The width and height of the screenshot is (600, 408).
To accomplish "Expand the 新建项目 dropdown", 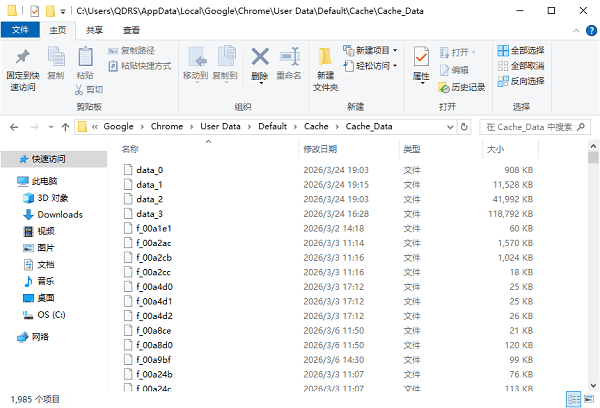I will coord(373,50).
